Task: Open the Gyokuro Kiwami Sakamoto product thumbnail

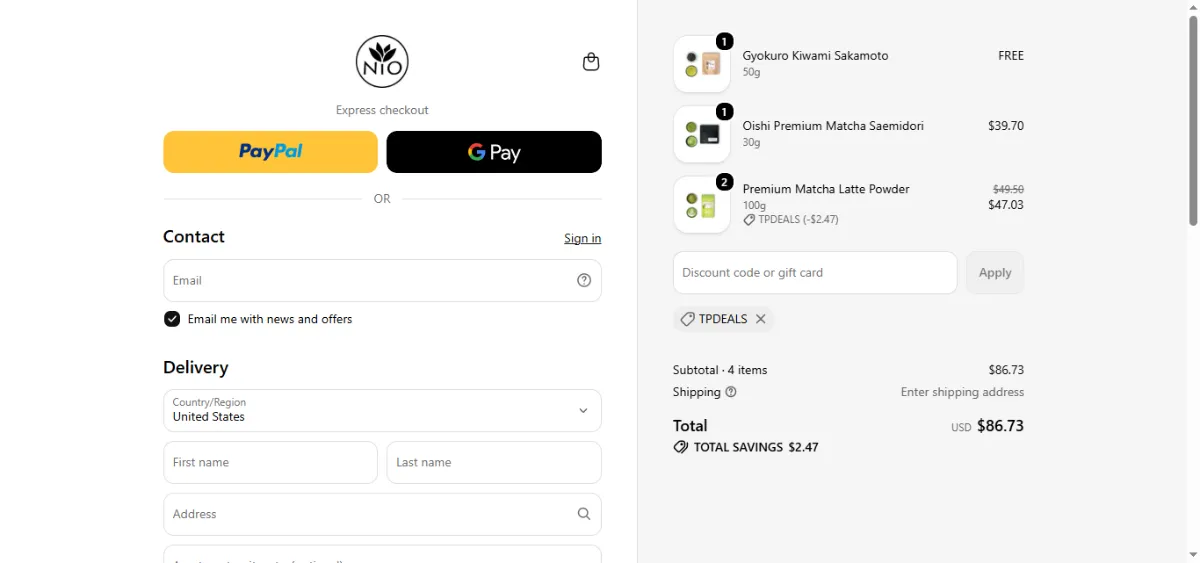Action: coord(702,64)
